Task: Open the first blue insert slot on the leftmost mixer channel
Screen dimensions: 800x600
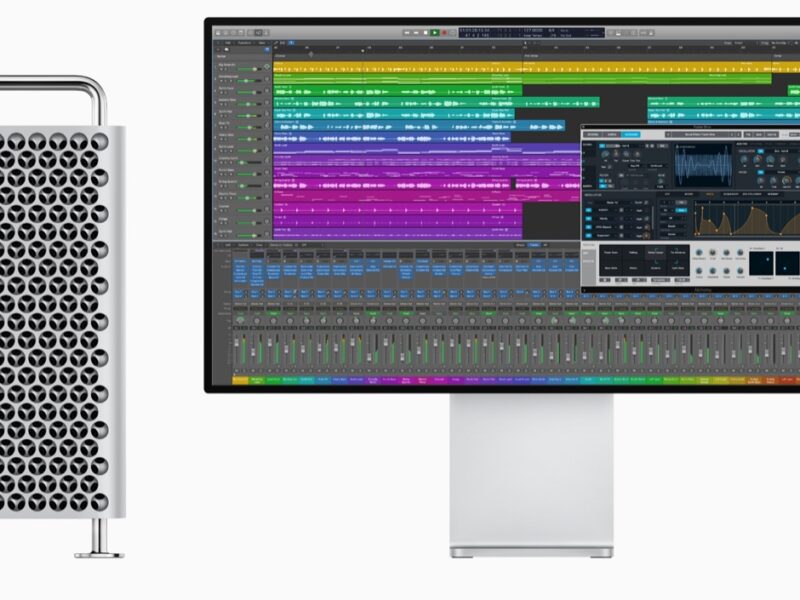Action: tap(240, 267)
